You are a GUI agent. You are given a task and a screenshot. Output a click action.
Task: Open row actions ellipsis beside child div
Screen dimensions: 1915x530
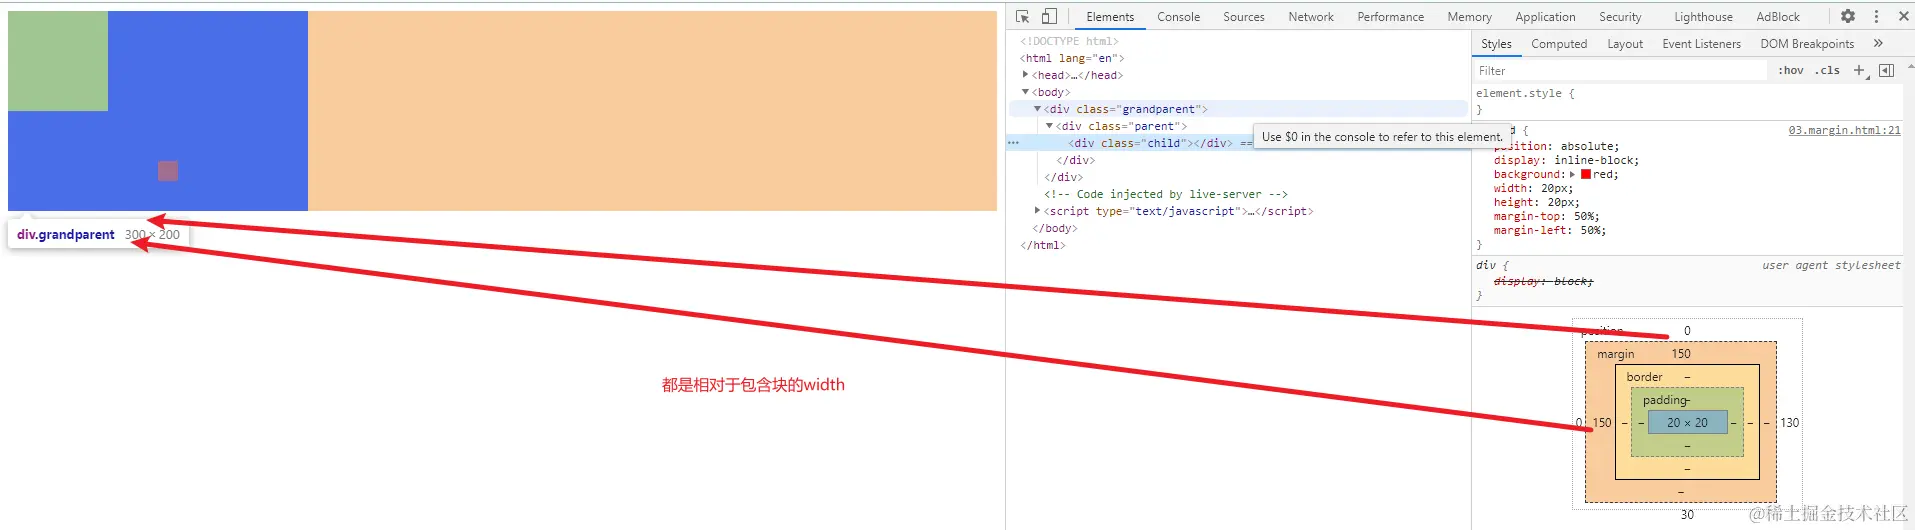[x=1013, y=143]
